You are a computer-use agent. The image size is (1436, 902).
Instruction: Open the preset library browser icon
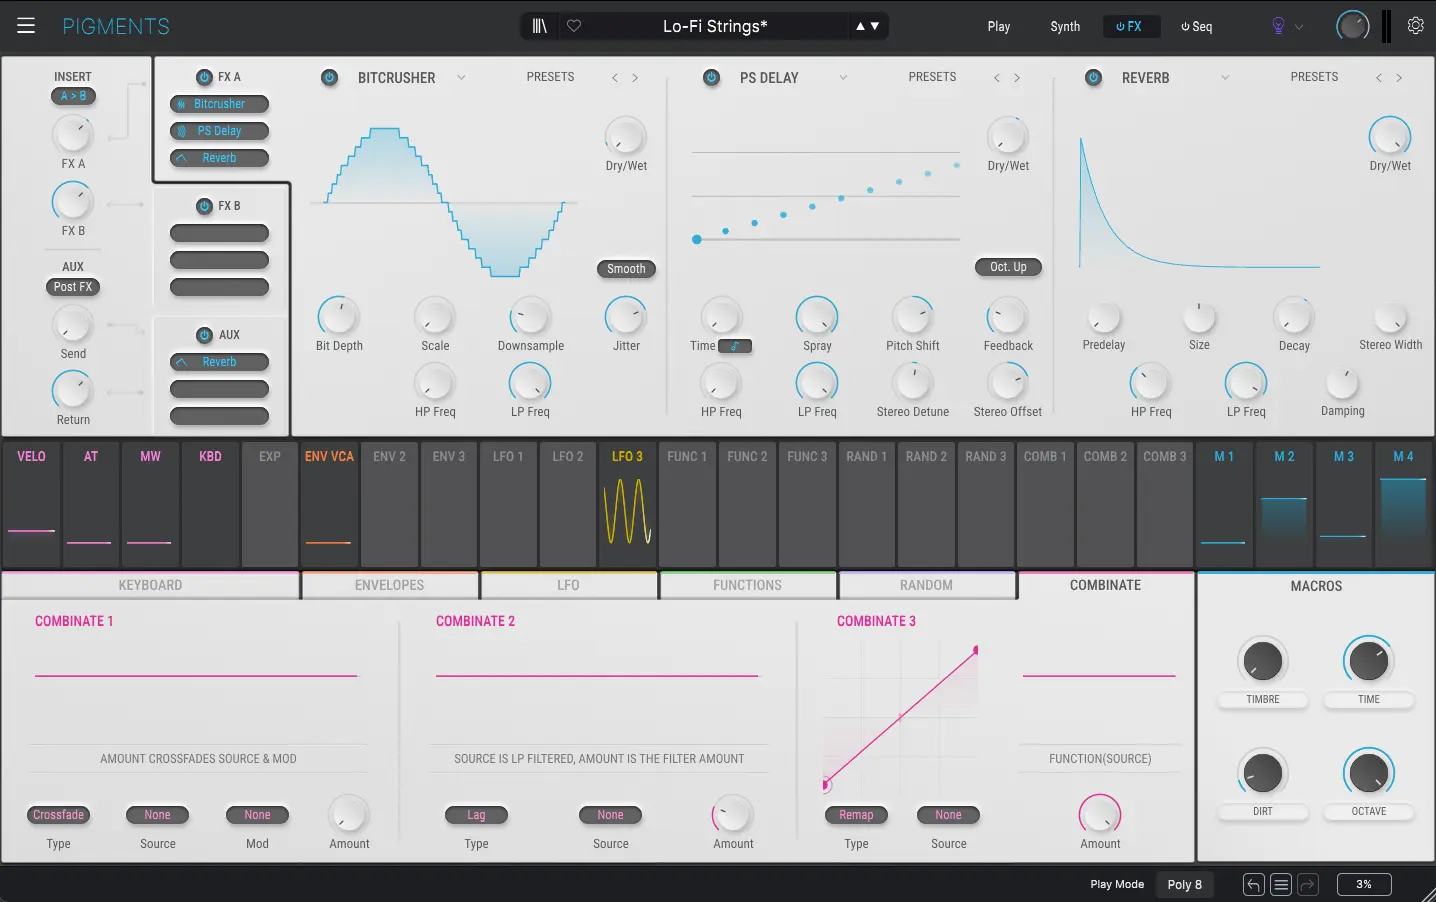(x=540, y=26)
